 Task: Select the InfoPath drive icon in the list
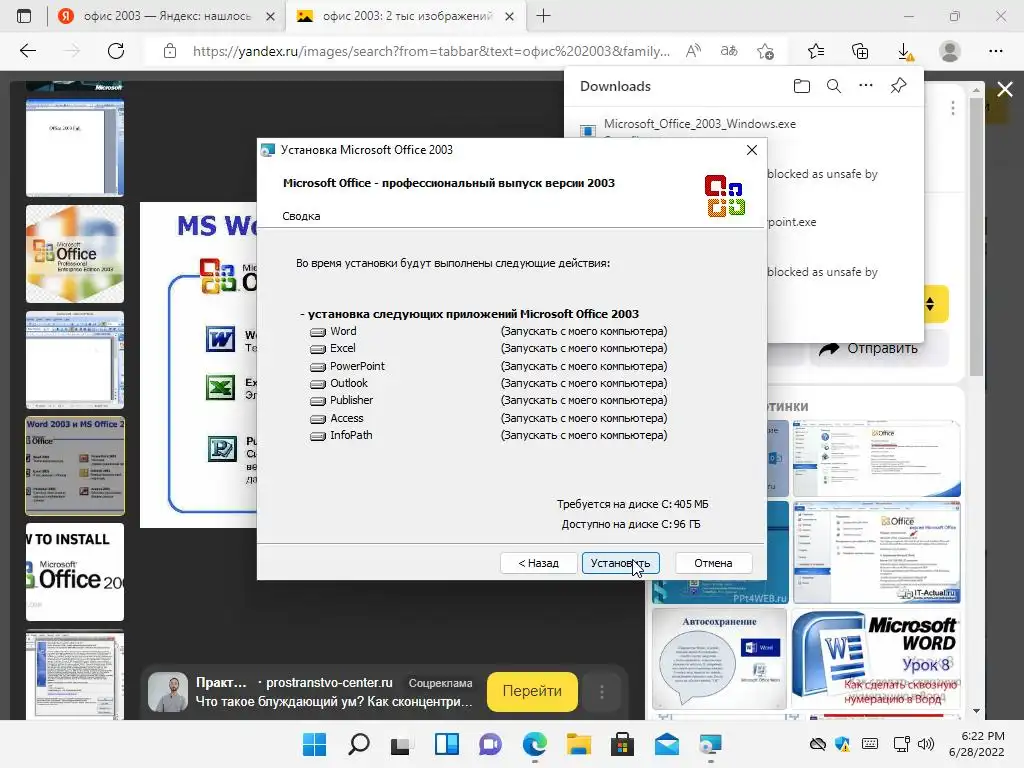point(318,436)
